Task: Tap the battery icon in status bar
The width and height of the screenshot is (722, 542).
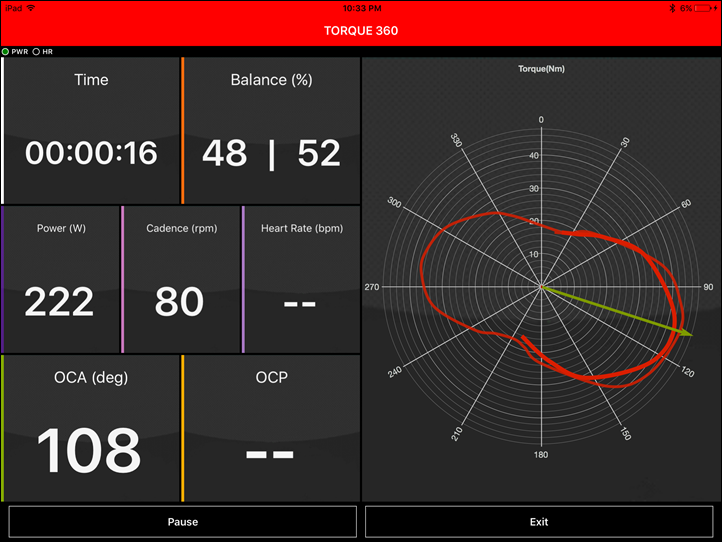Action: click(x=703, y=8)
